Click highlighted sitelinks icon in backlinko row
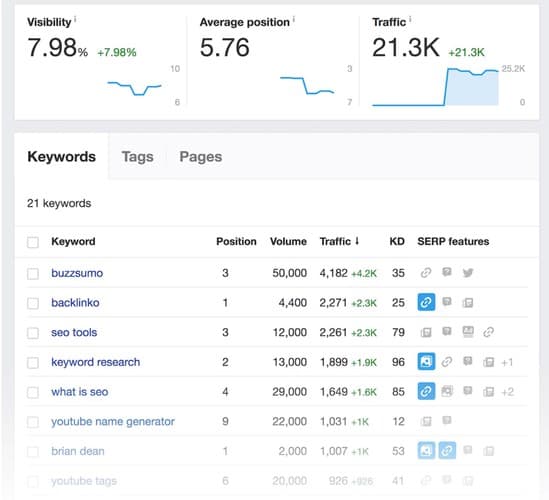Viewport: 549px width, 500px height. click(x=426, y=302)
